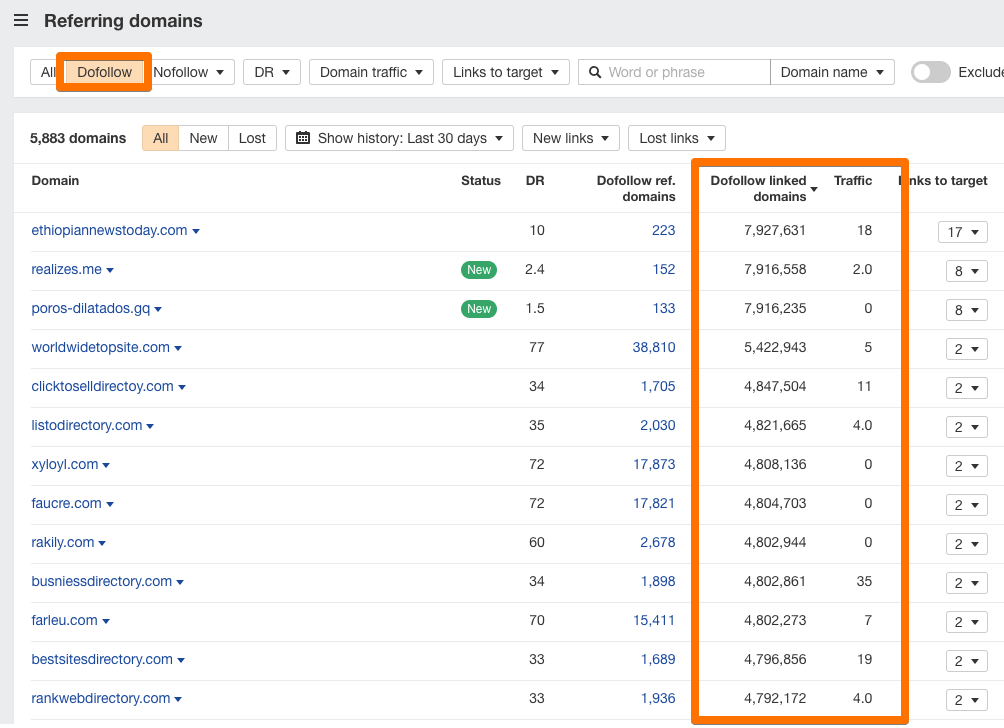Screen dimensions: 1004x728
Task: Toggle the Exclude switch
Action: tap(930, 72)
